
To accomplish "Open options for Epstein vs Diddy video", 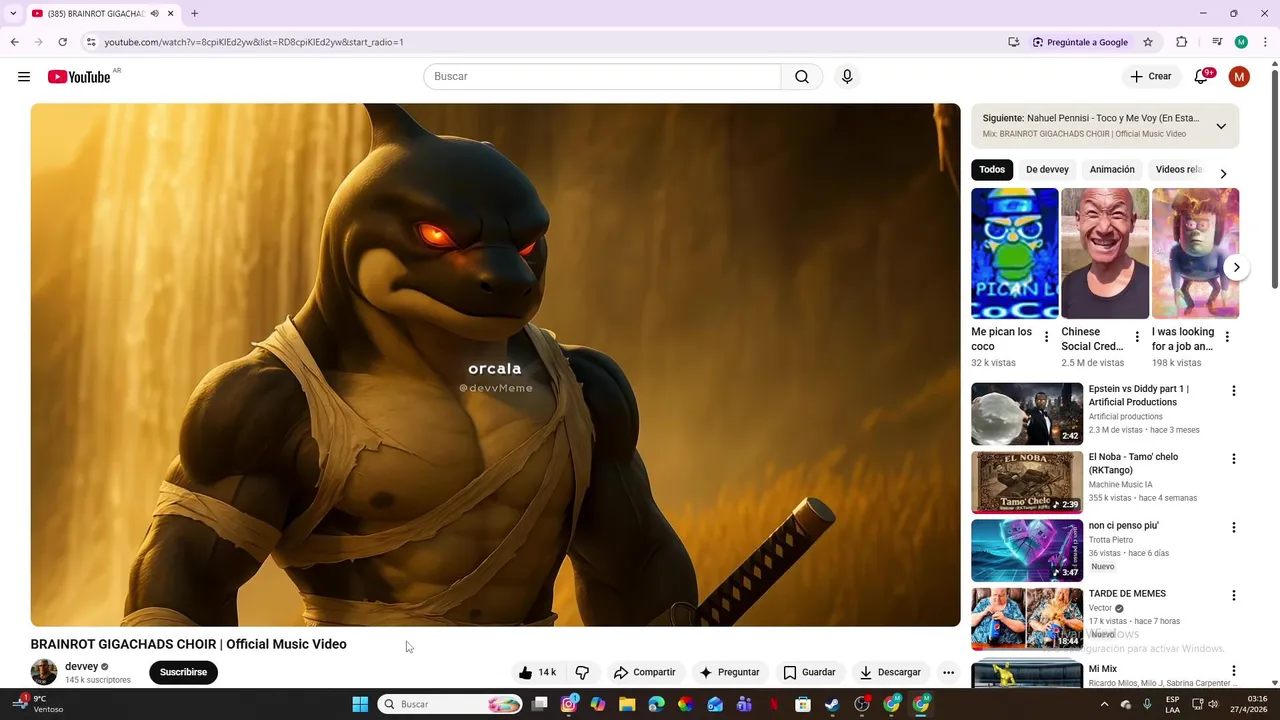I will [1233, 391].
